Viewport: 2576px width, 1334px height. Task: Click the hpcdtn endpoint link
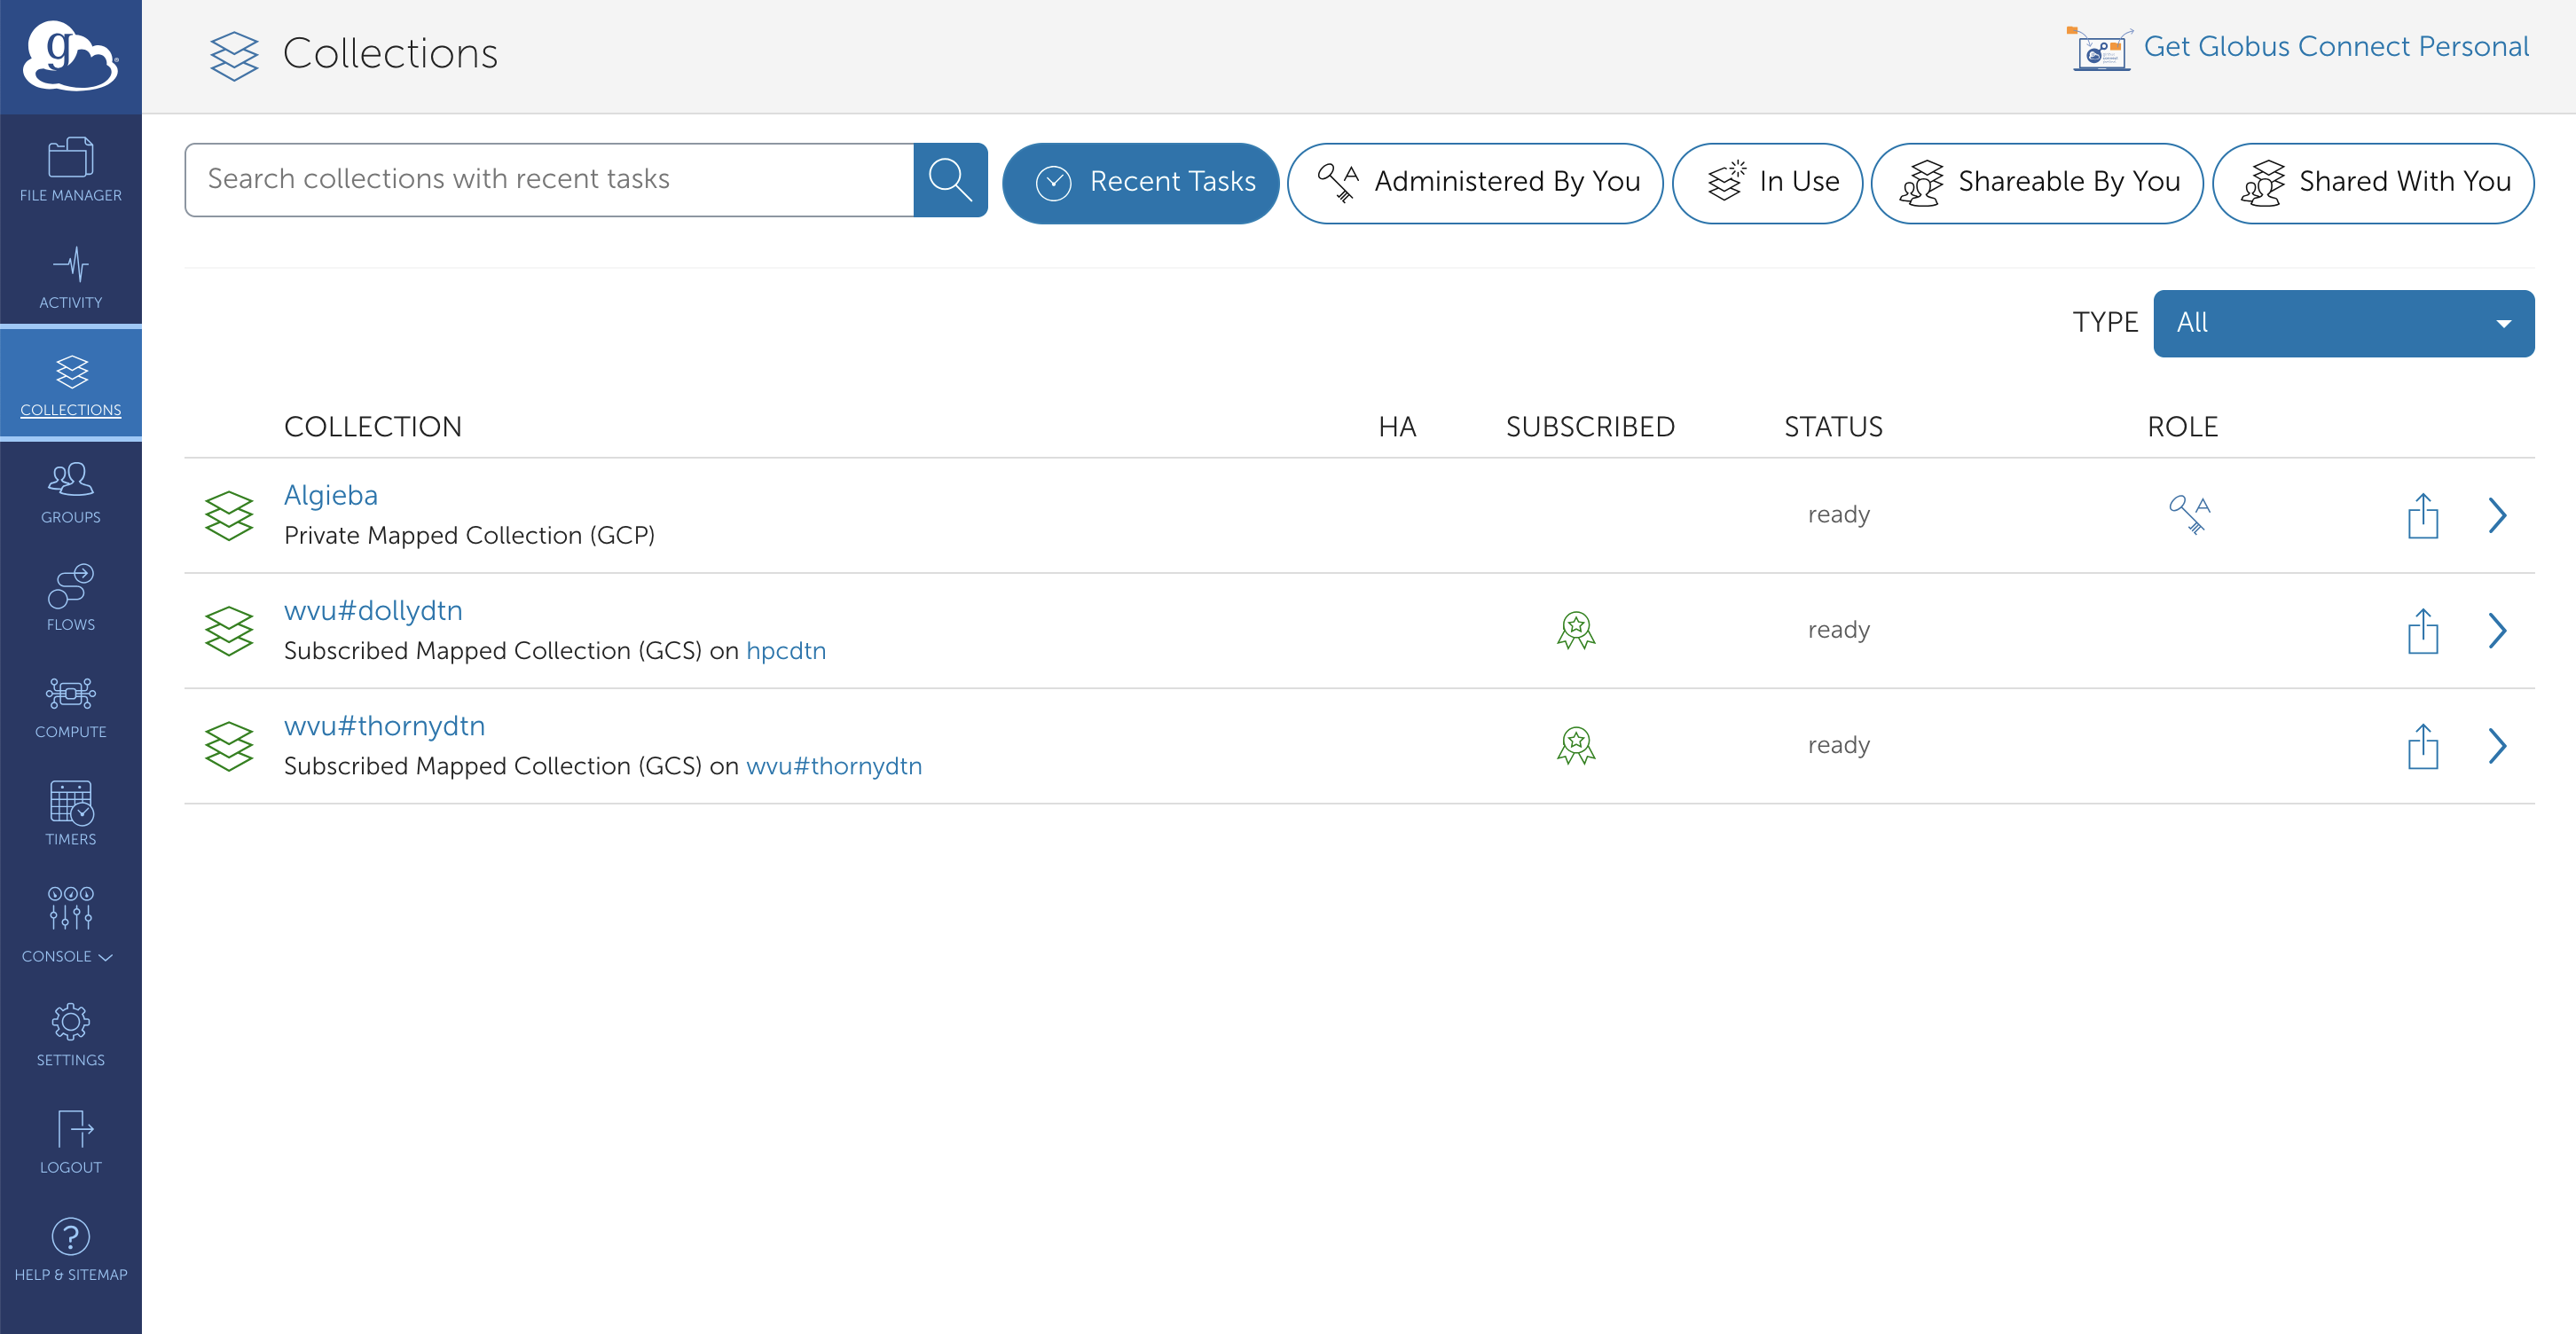pyautogui.click(x=786, y=651)
